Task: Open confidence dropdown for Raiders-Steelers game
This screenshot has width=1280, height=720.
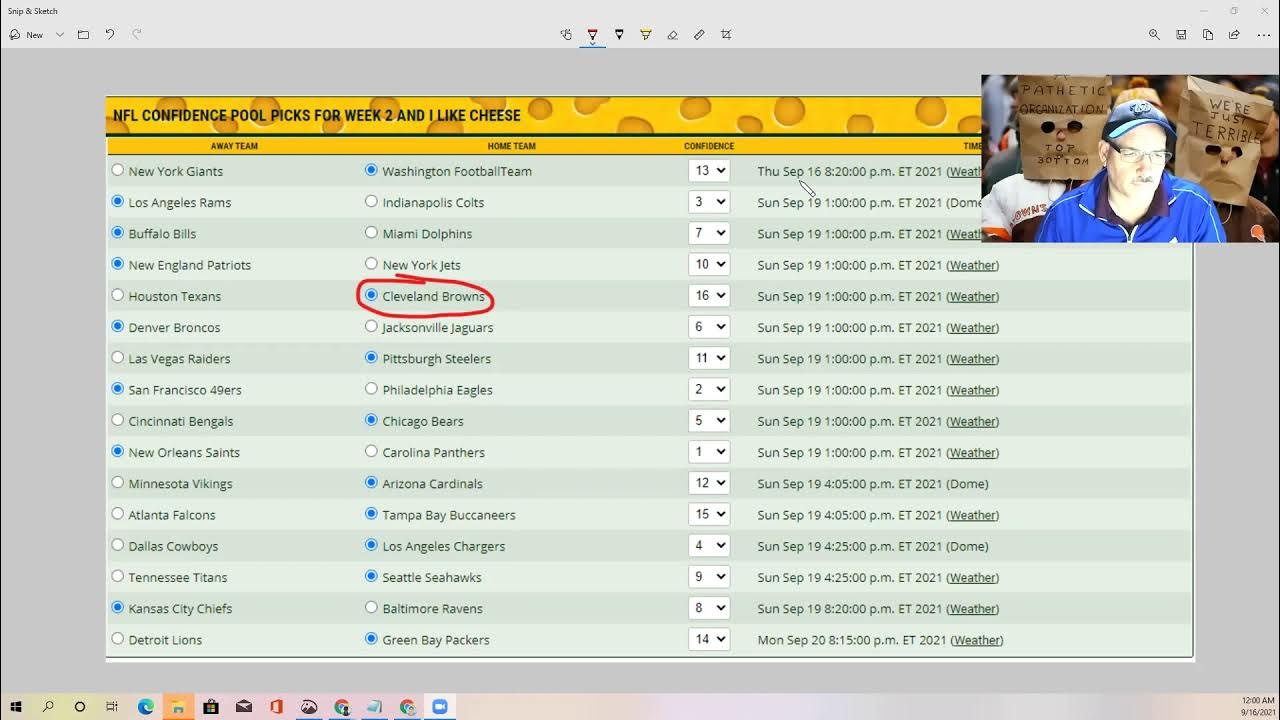Action: 709,358
